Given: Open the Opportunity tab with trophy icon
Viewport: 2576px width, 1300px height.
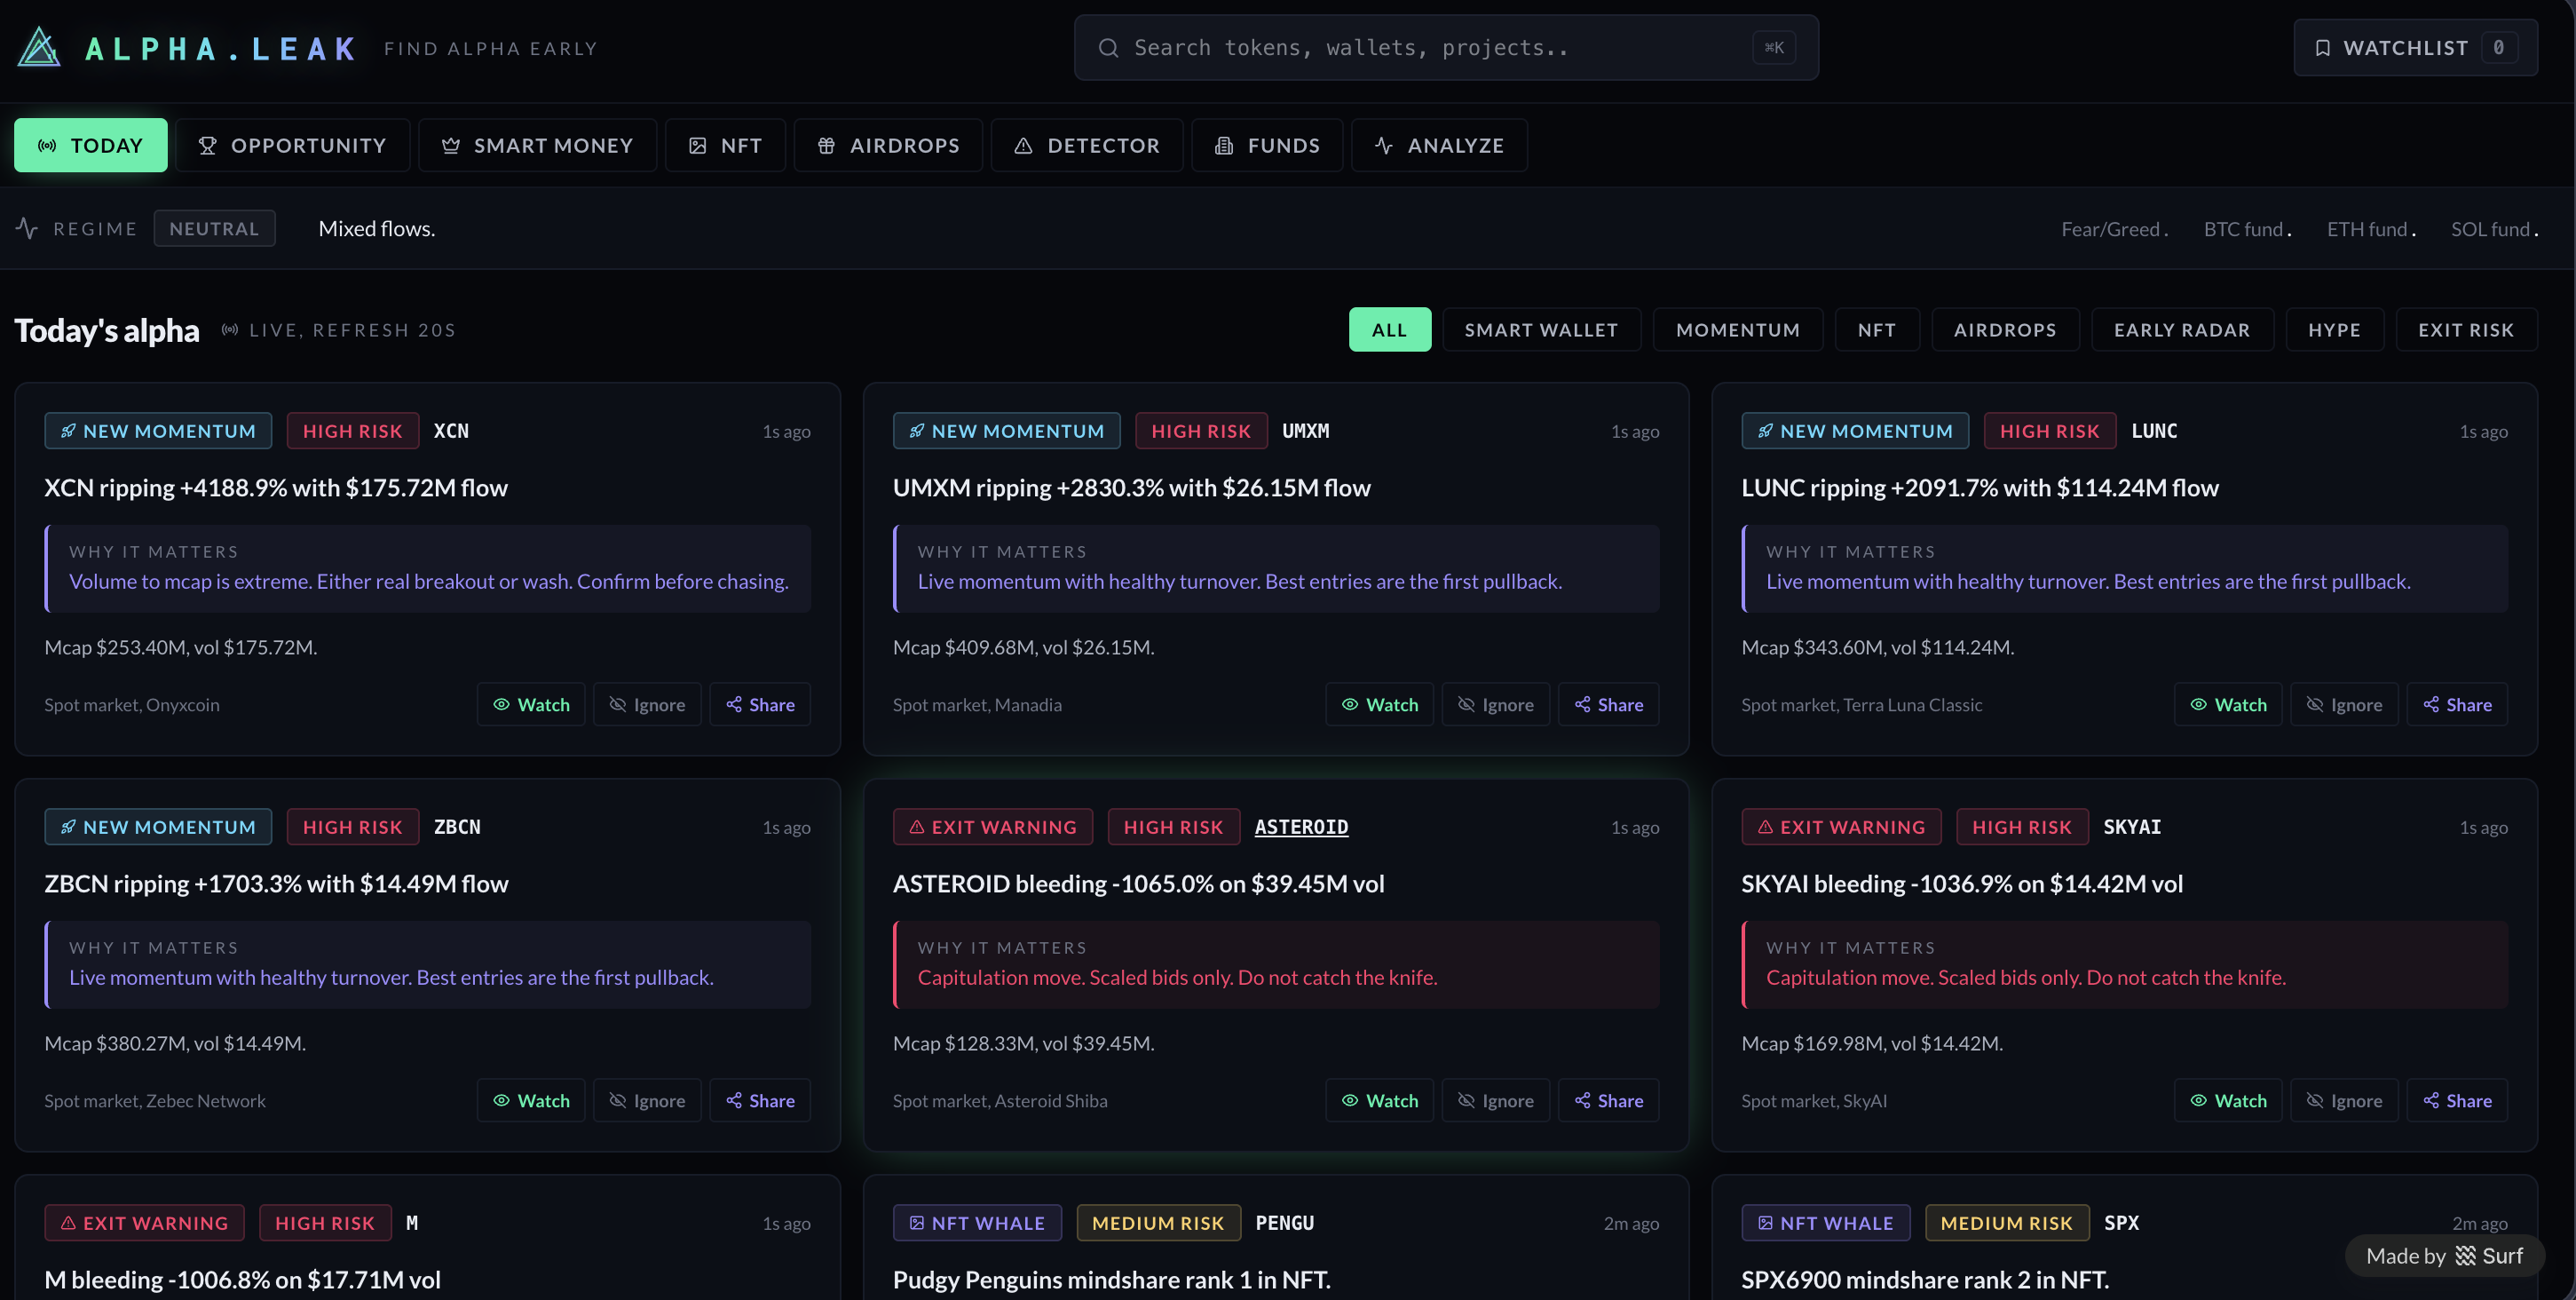Looking at the screenshot, I should pos(292,146).
